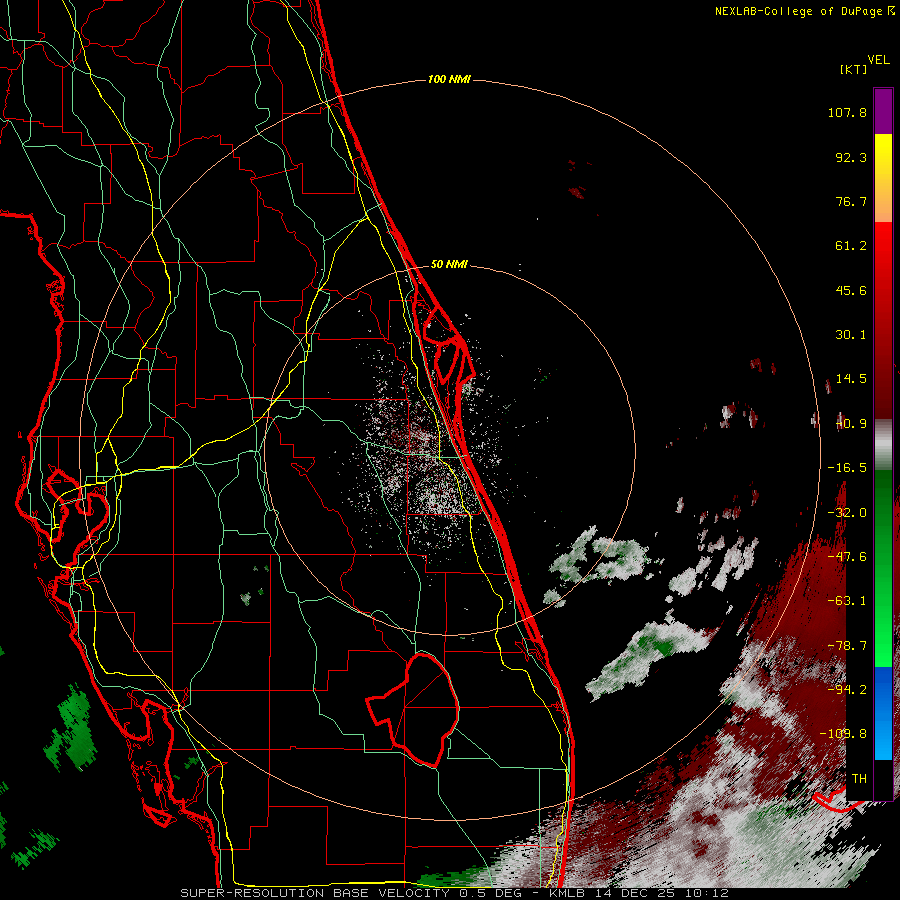
Task: Select the 107.8 velocity scale value
Action: [x=847, y=112]
